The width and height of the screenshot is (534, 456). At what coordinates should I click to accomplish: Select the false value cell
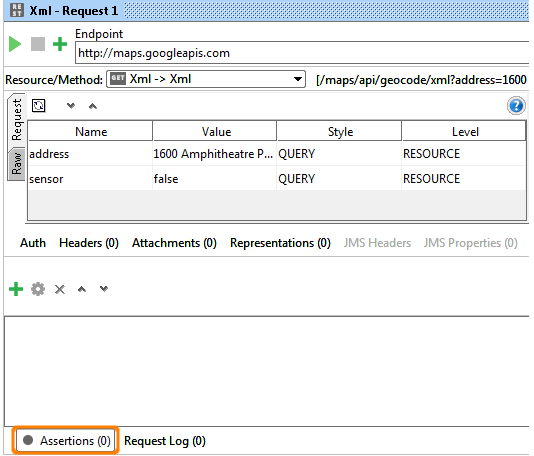click(x=215, y=179)
